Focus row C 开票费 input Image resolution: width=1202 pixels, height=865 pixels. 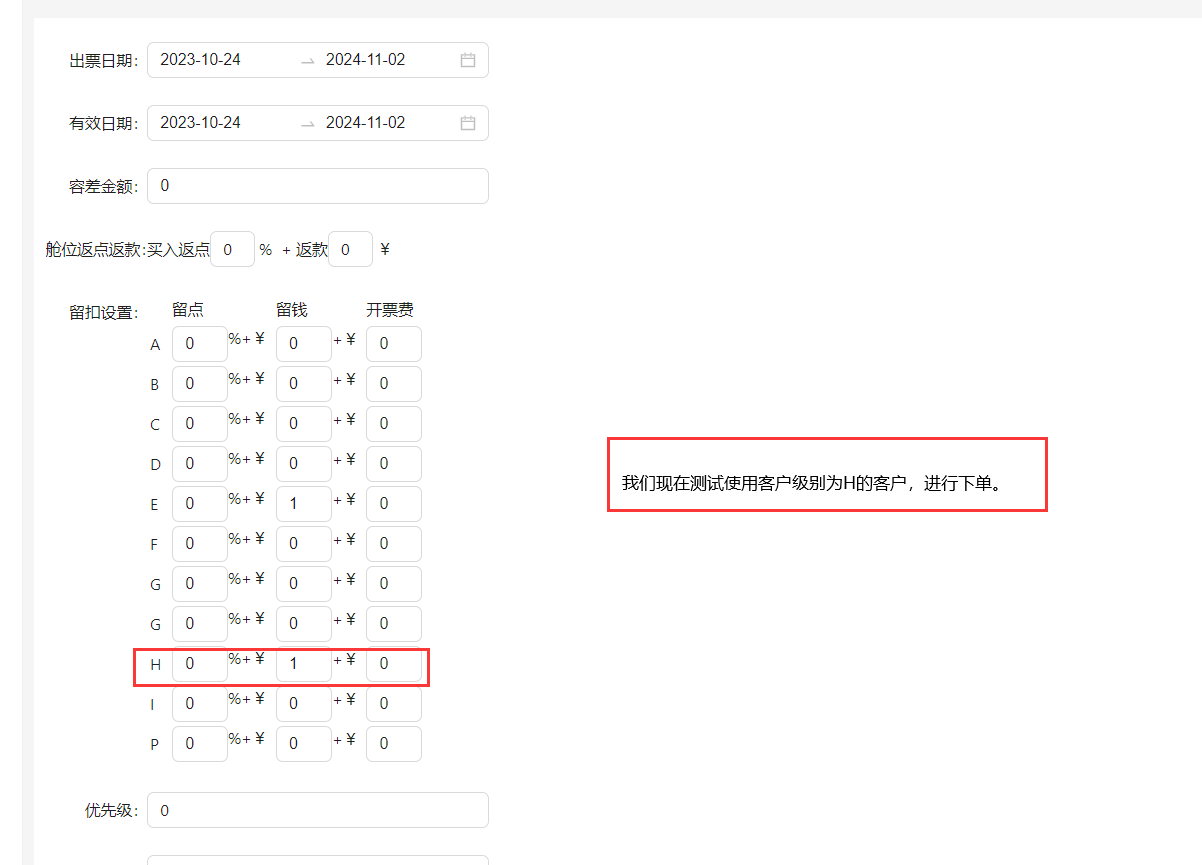pyautogui.click(x=394, y=424)
